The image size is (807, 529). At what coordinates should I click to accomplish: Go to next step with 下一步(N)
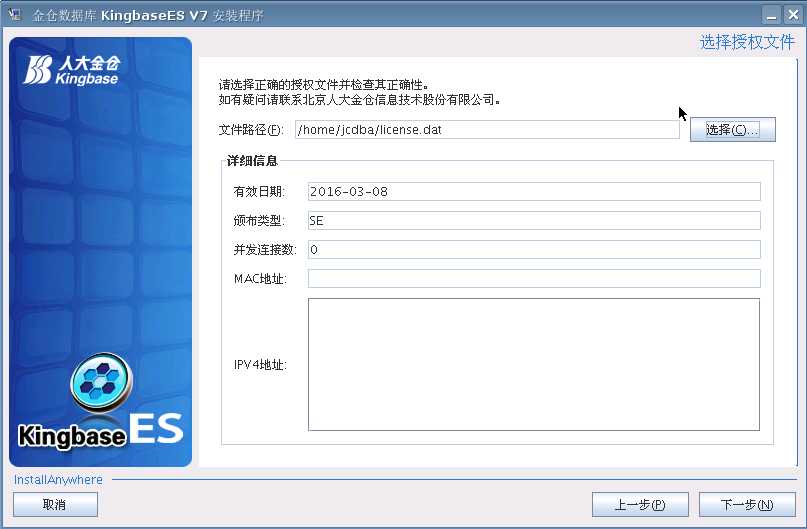[x=747, y=505]
